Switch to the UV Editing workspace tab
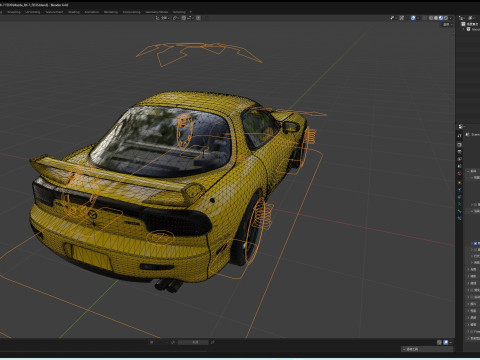Viewport: 480px width, 360px height. click(33, 12)
